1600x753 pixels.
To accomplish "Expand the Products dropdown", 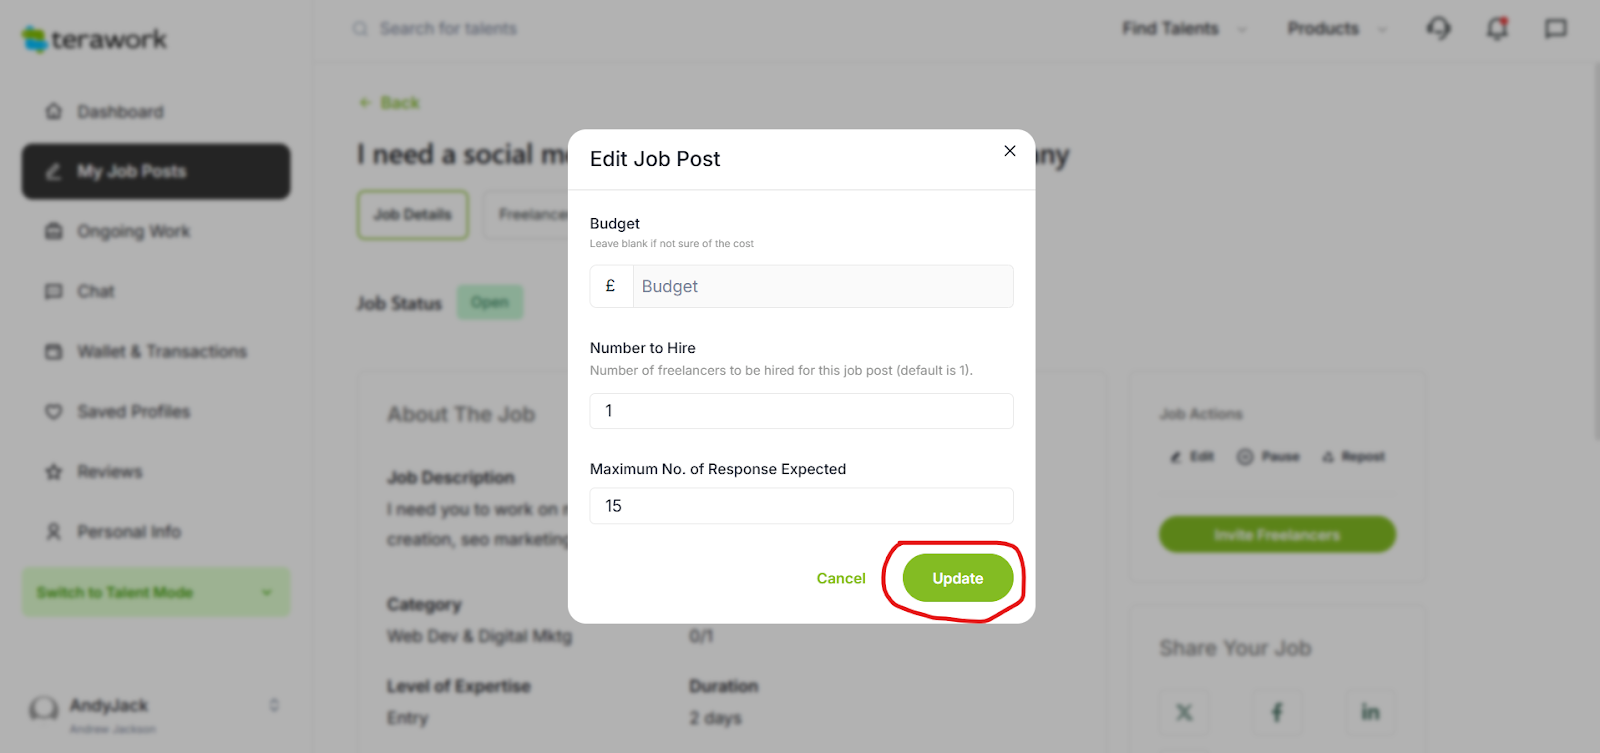I will 1337,28.
